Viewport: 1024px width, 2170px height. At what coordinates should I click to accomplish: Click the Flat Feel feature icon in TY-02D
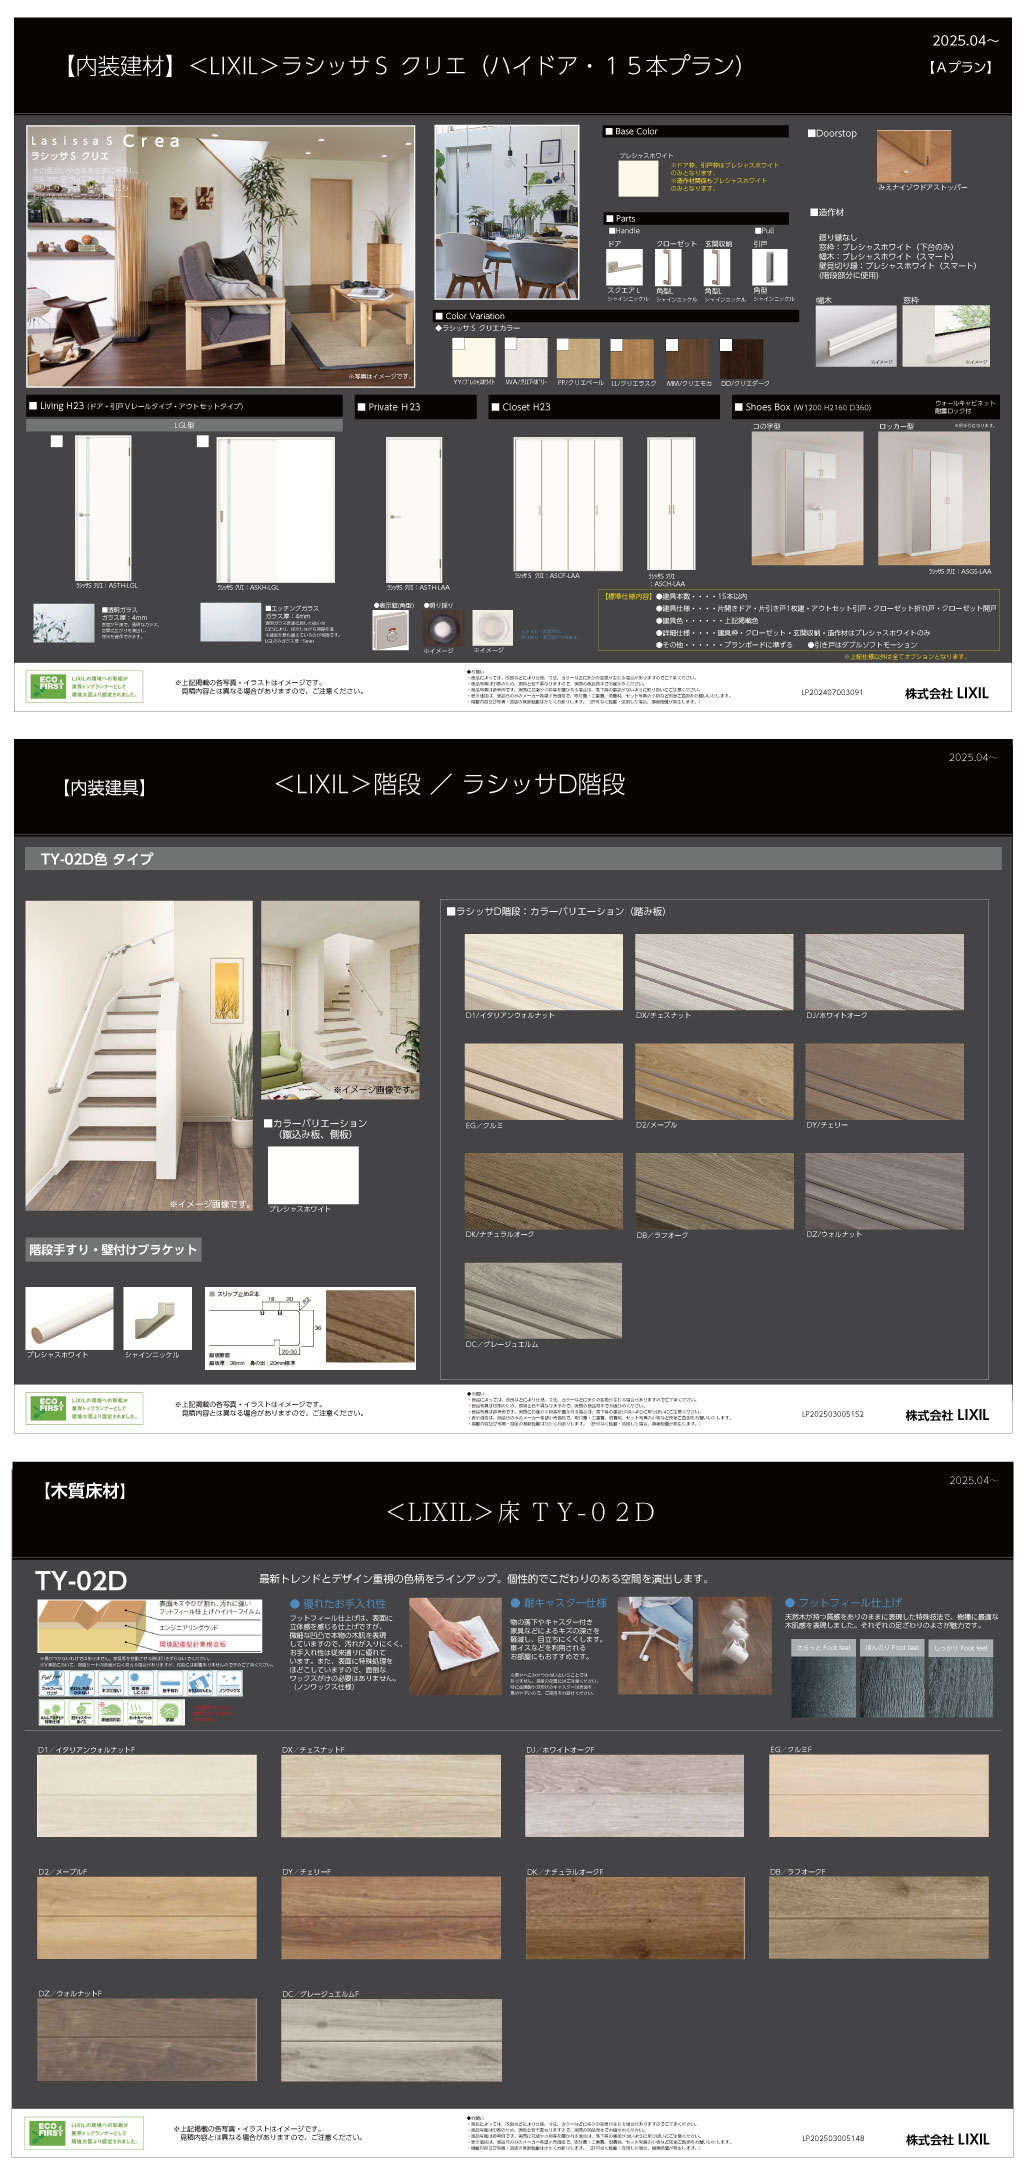pyautogui.click(x=51, y=1683)
